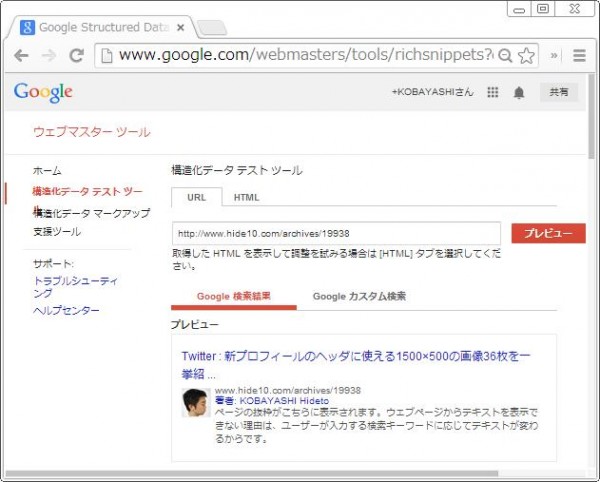Select Google カスタム検索 tab
Image resolution: width=600 pixels, height=482 pixels.
click(359, 296)
